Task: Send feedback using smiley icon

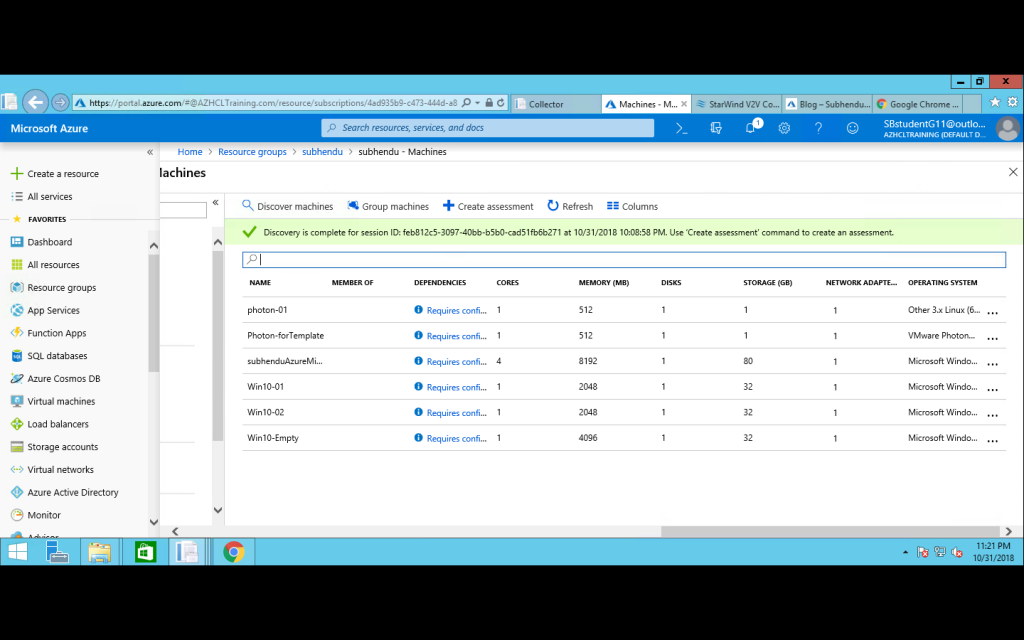Action: (852, 129)
